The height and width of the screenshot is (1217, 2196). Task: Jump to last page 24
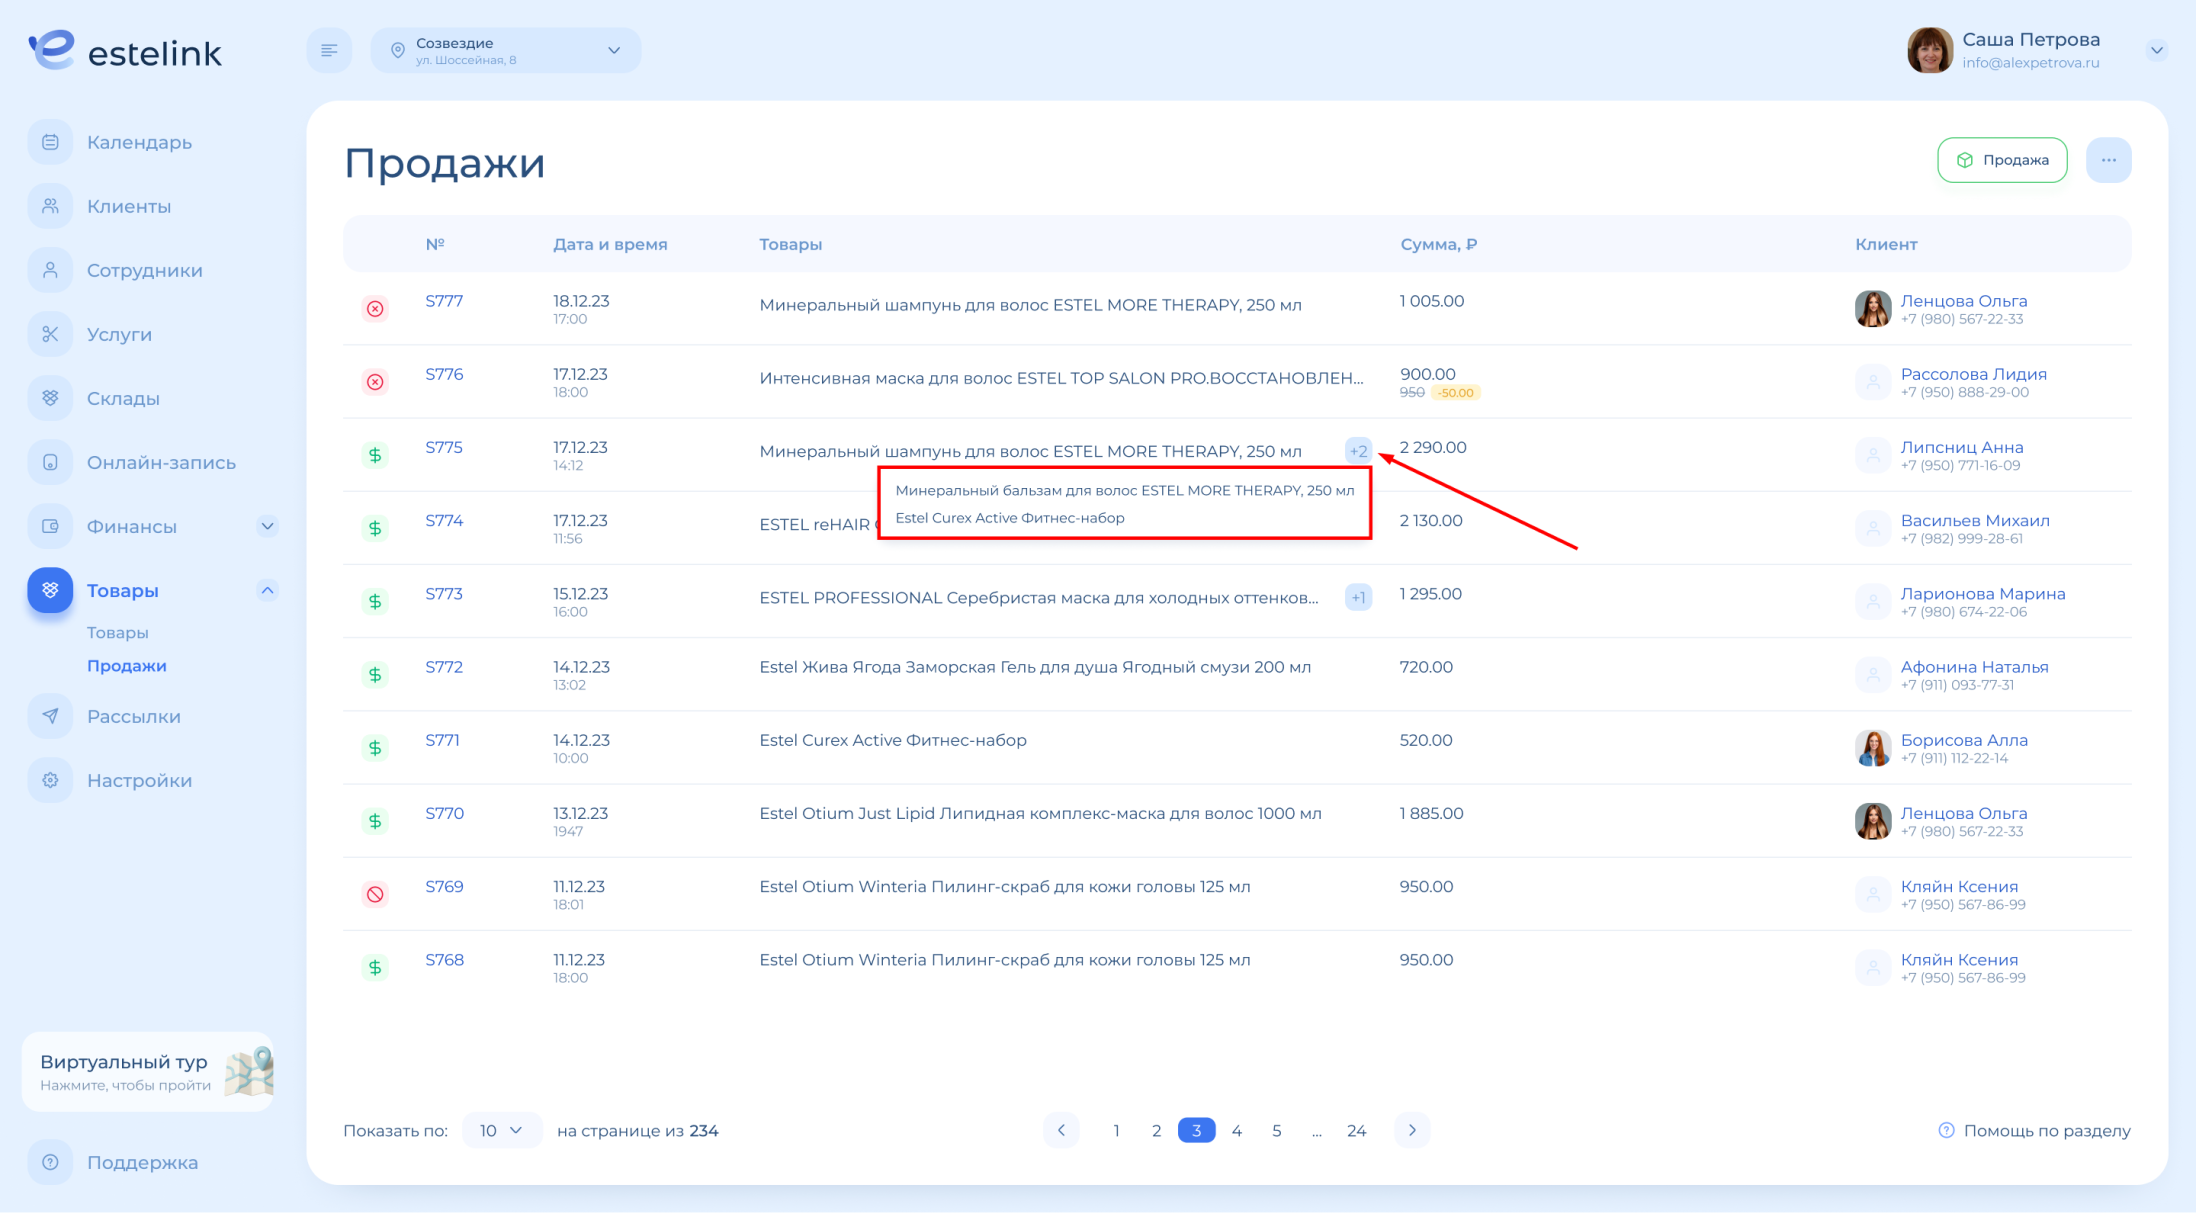(1356, 1130)
